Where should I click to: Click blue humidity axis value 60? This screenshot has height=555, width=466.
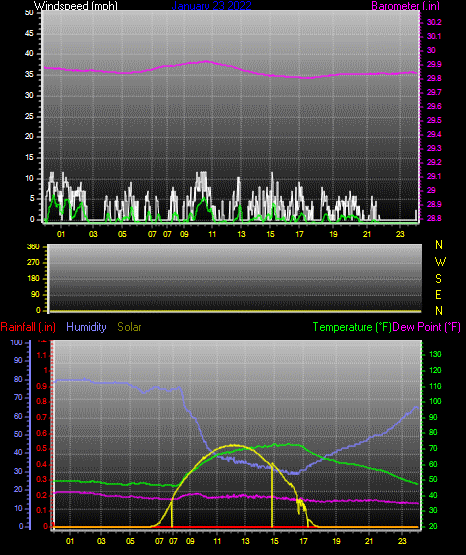(x=18, y=417)
